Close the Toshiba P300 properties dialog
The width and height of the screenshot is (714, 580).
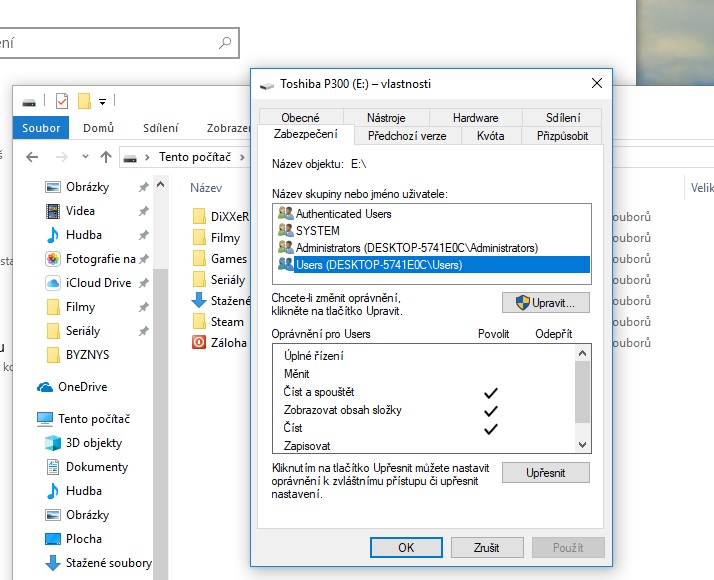pyautogui.click(x=597, y=83)
